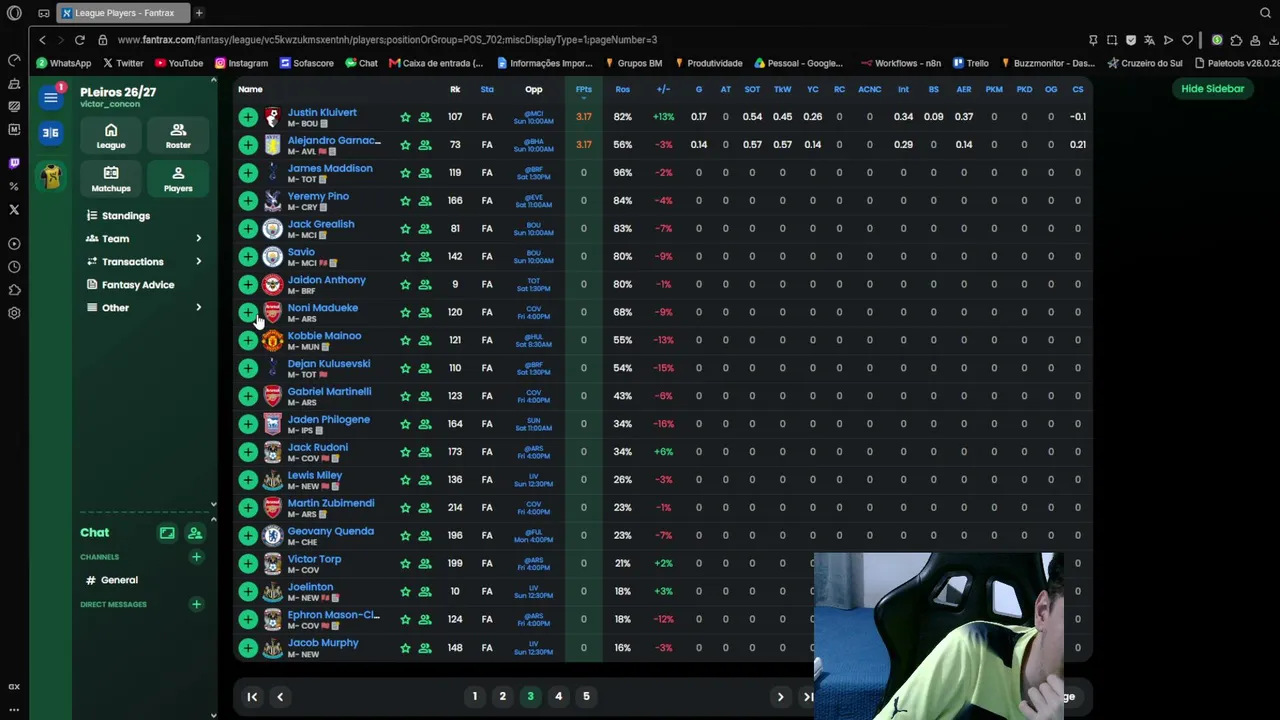
Task: Open search tabs magnifier icon
Action: tap(1265, 13)
